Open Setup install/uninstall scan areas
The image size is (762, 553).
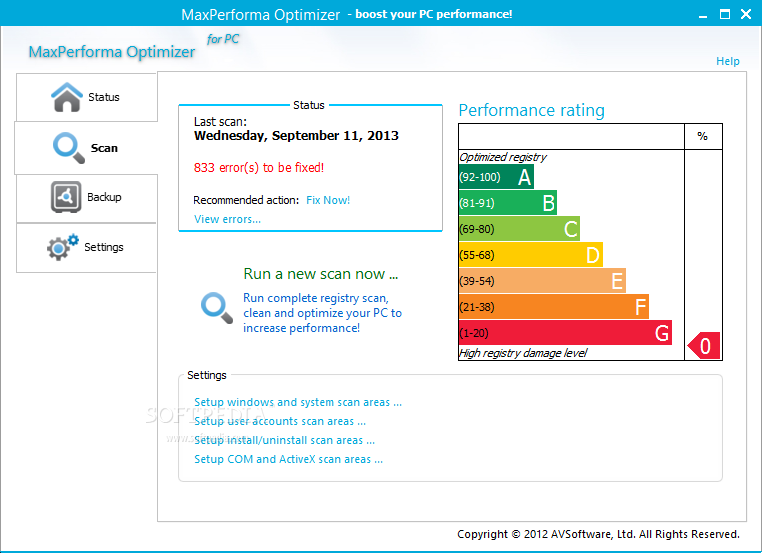[284, 440]
